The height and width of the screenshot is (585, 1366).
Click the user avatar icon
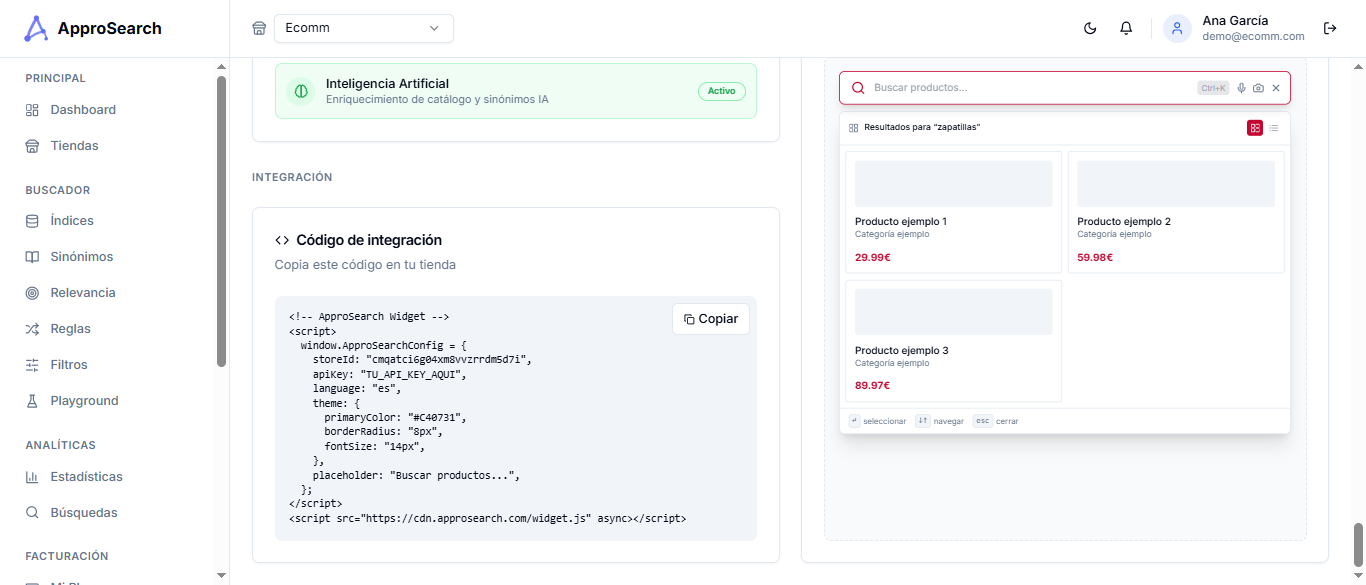(1177, 28)
